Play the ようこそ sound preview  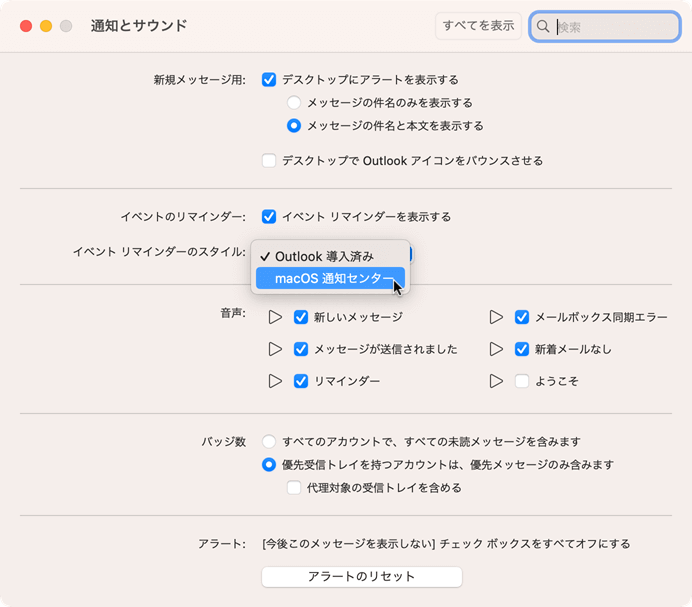coord(496,381)
